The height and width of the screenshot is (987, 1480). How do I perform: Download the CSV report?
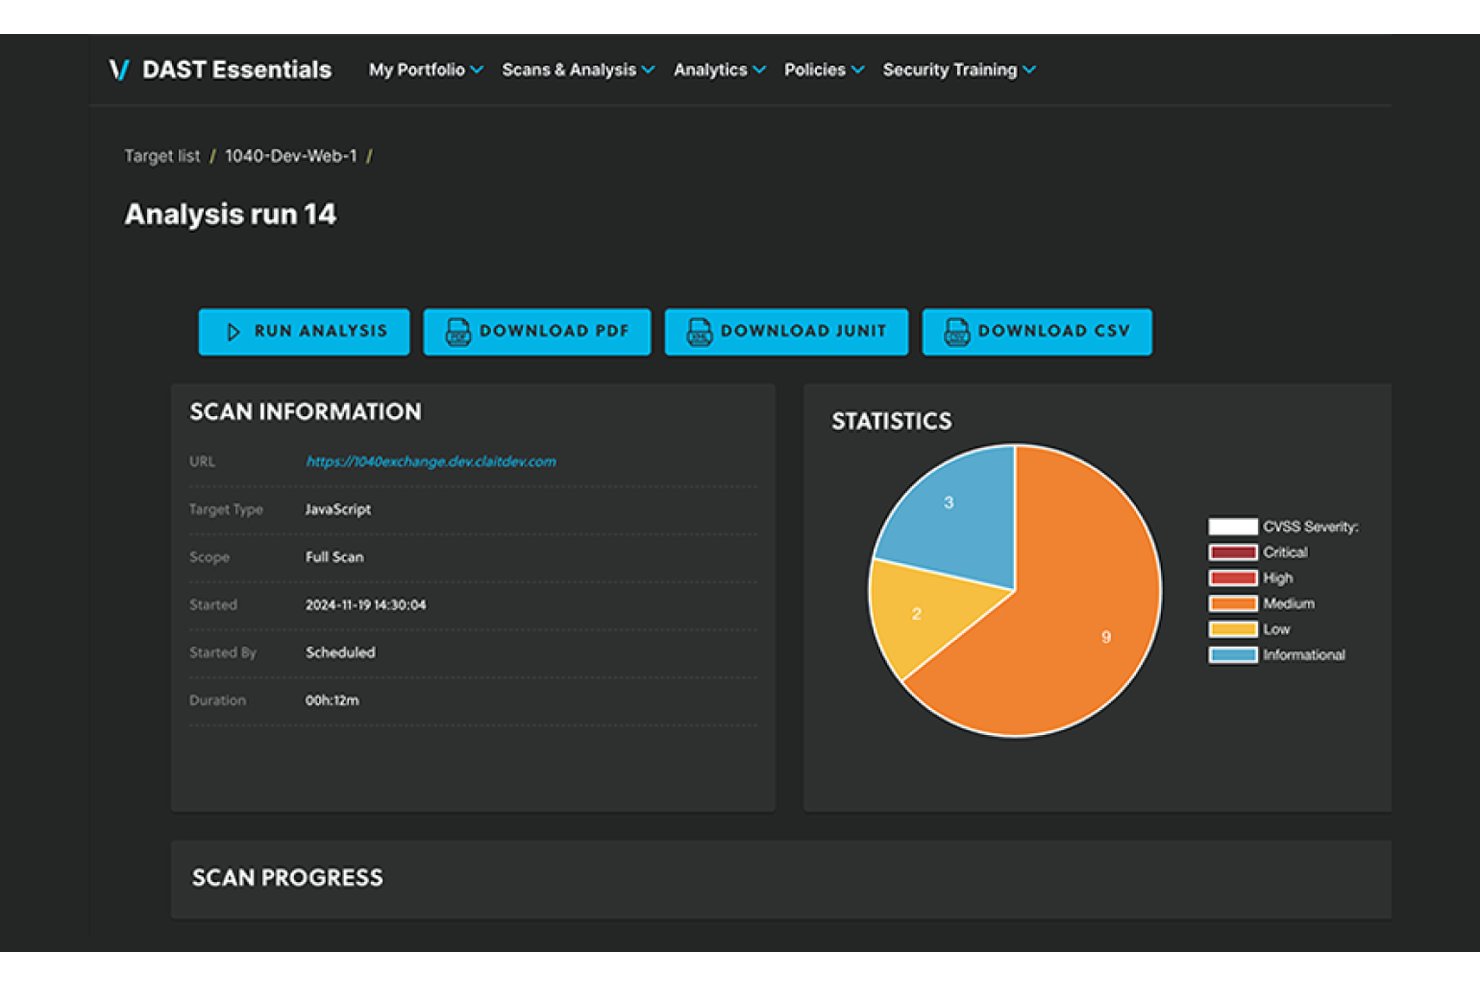click(x=1037, y=332)
